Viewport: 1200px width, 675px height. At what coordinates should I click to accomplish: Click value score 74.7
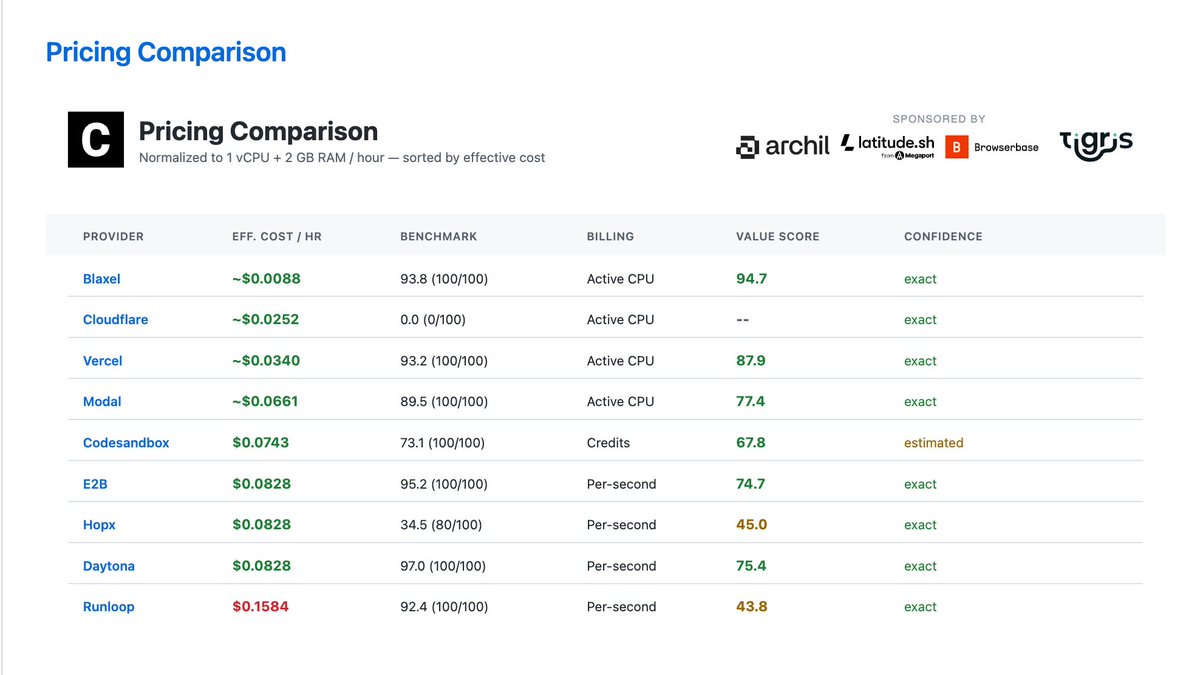pyautogui.click(x=750, y=484)
